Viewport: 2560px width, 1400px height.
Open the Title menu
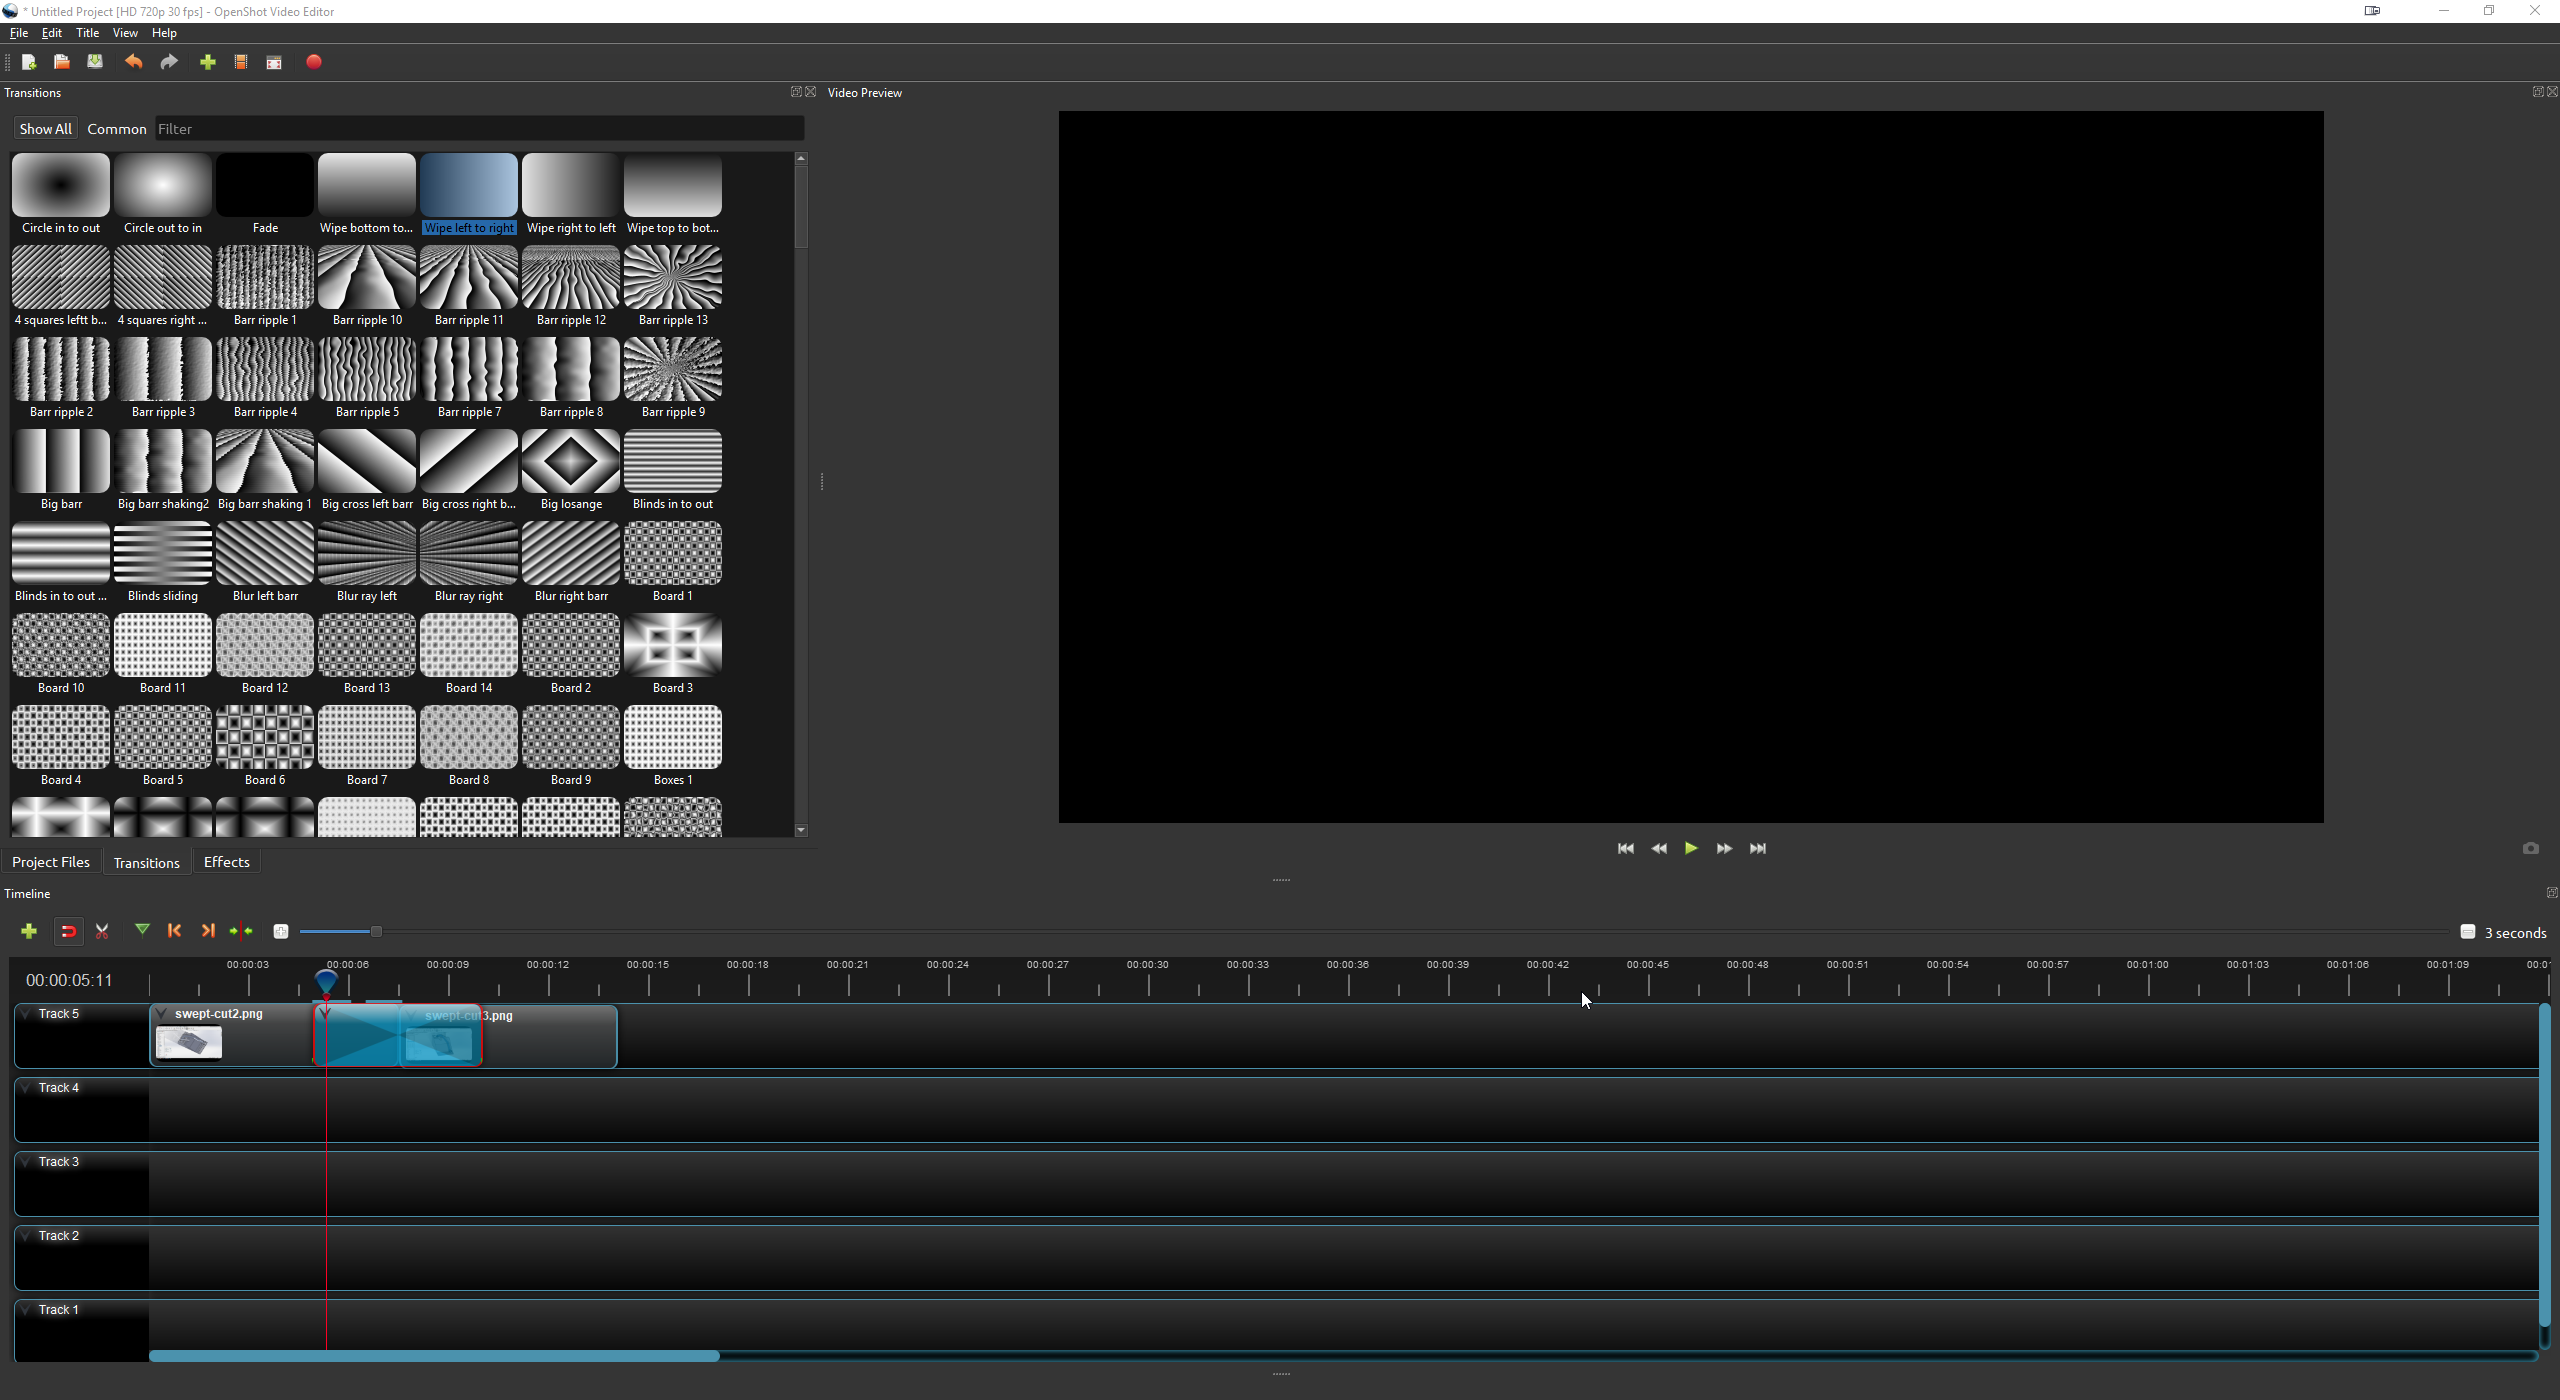(88, 32)
